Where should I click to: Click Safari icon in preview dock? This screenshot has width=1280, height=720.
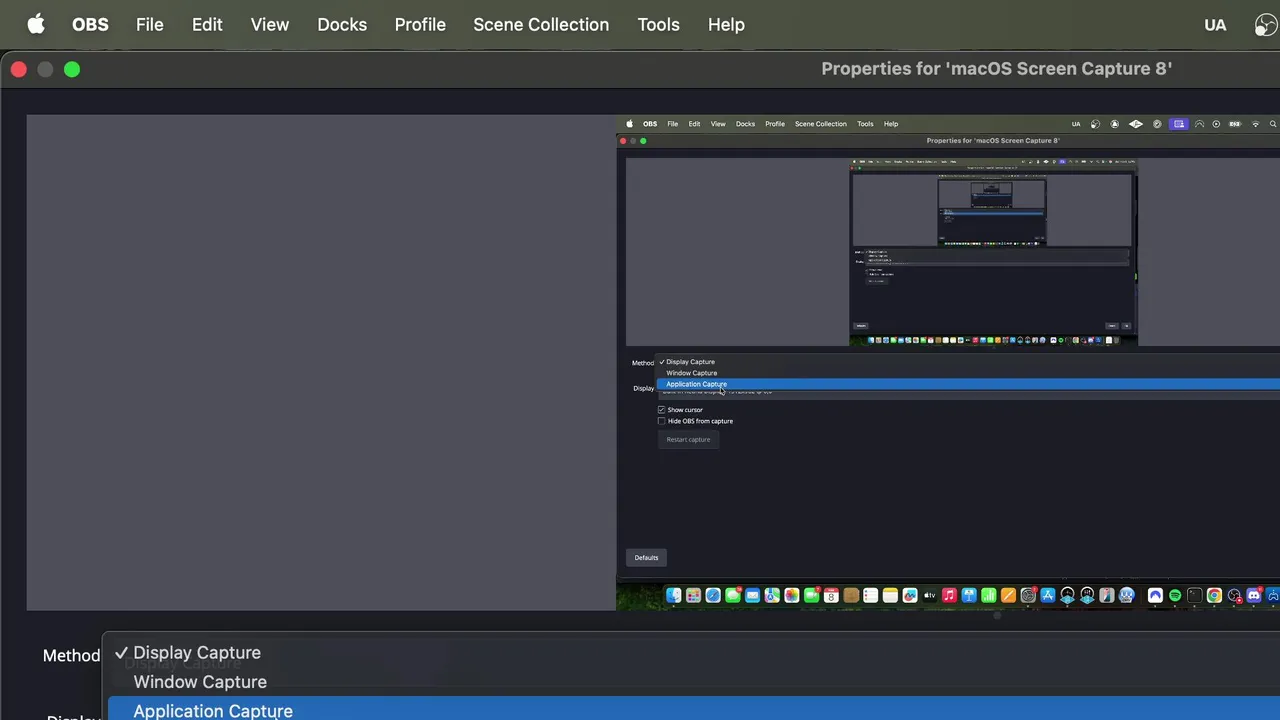pos(713,595)
